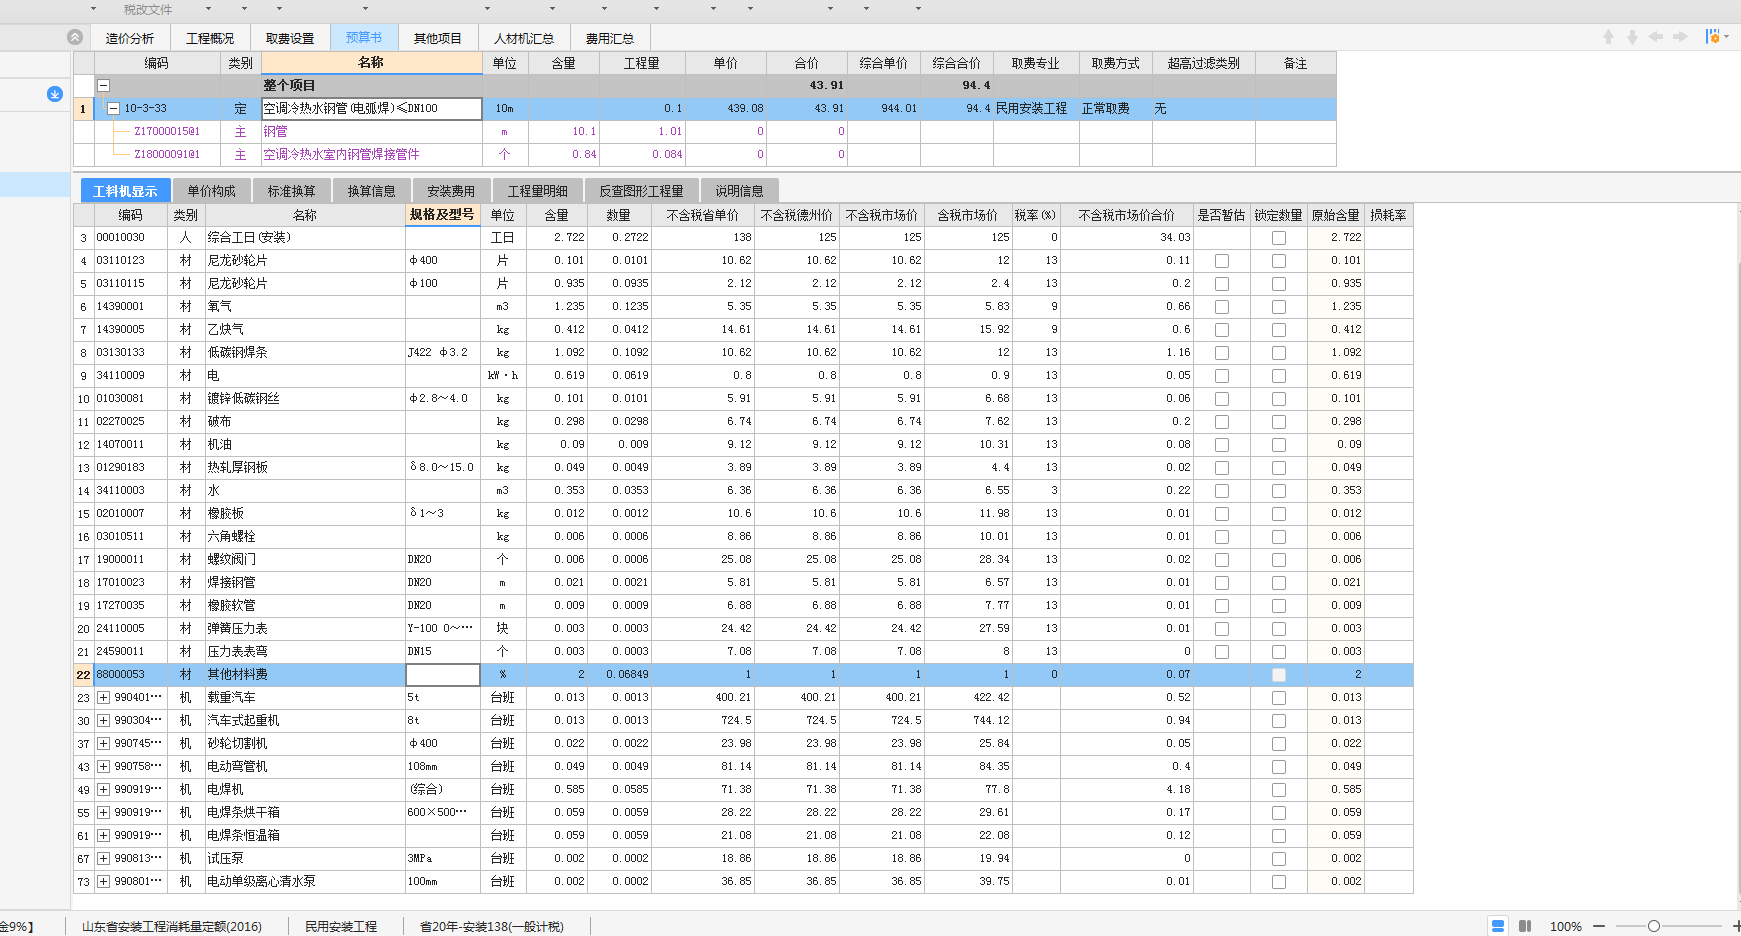Open the 换算信息 sub-tab
The image size is (1741, 936).
pos(372,191)
